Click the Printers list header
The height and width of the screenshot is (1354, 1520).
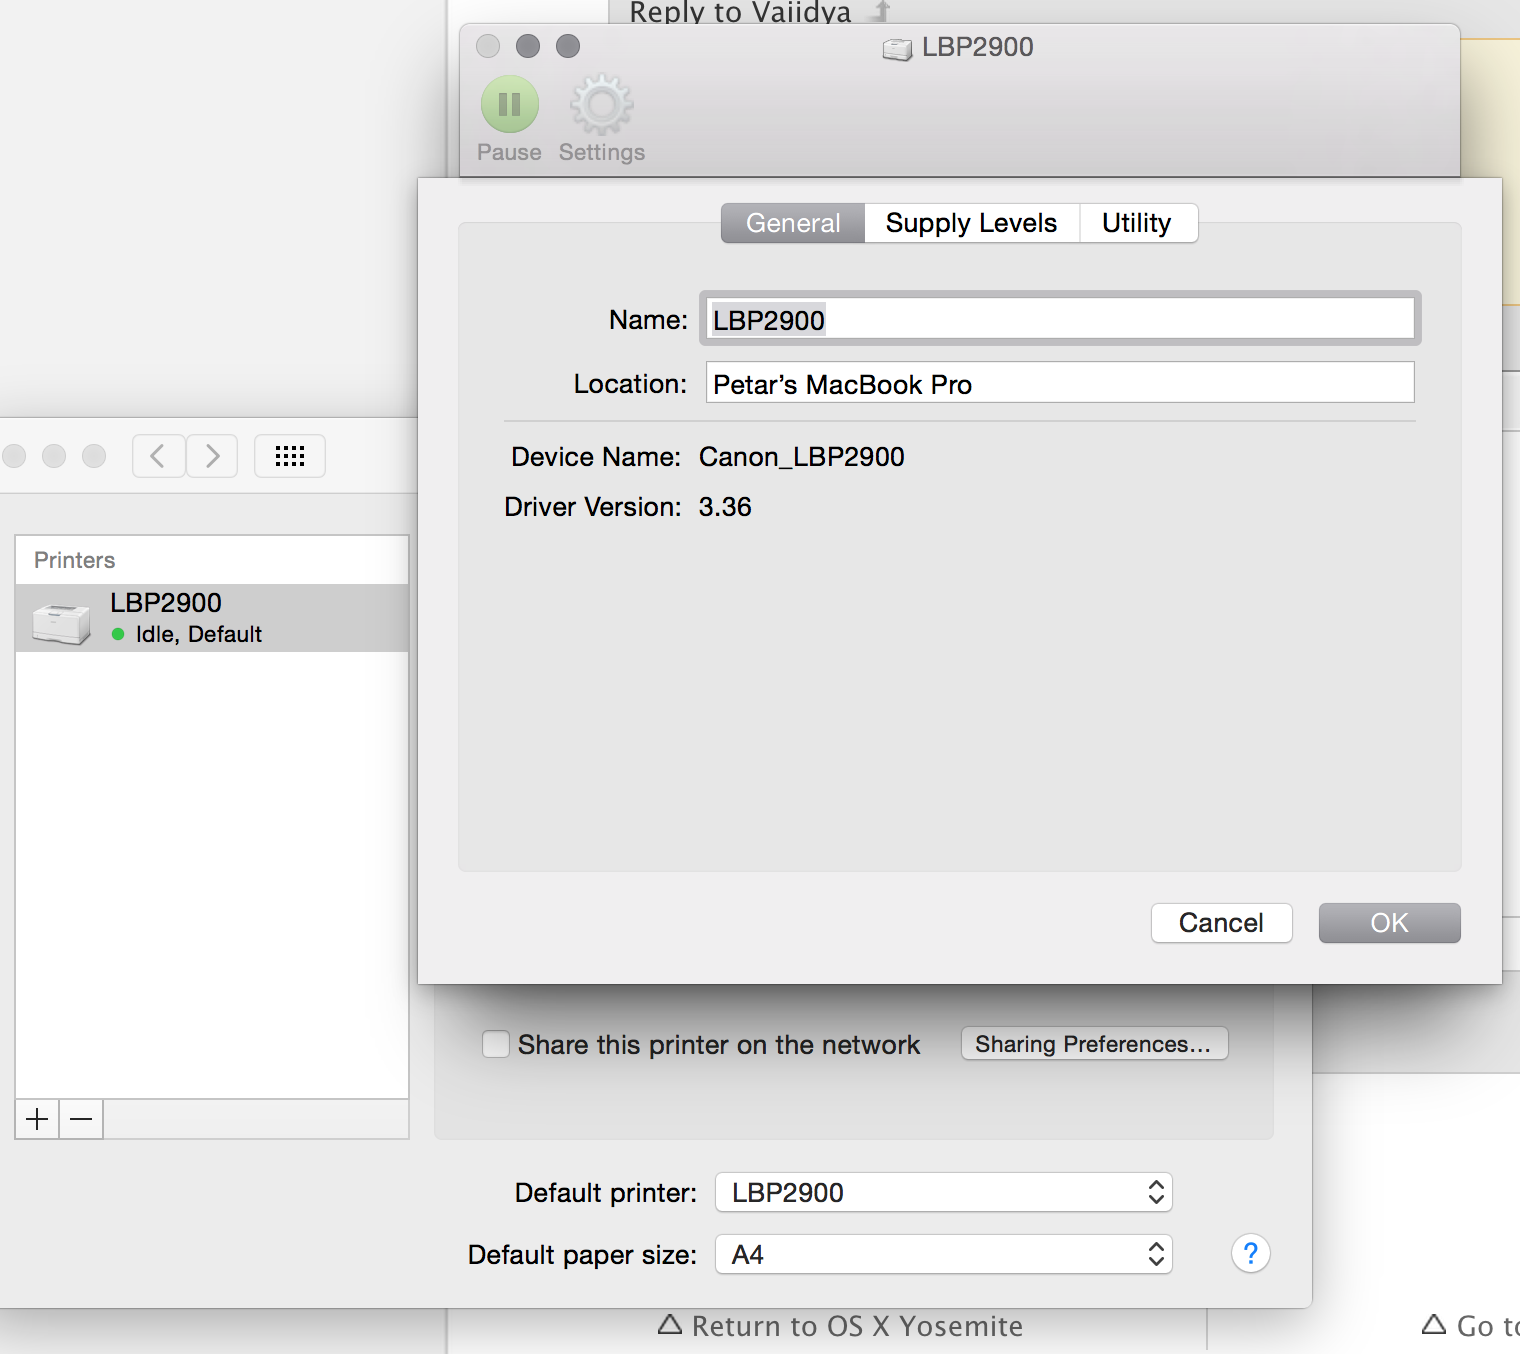pyautogui.click(x=75, y=560)
